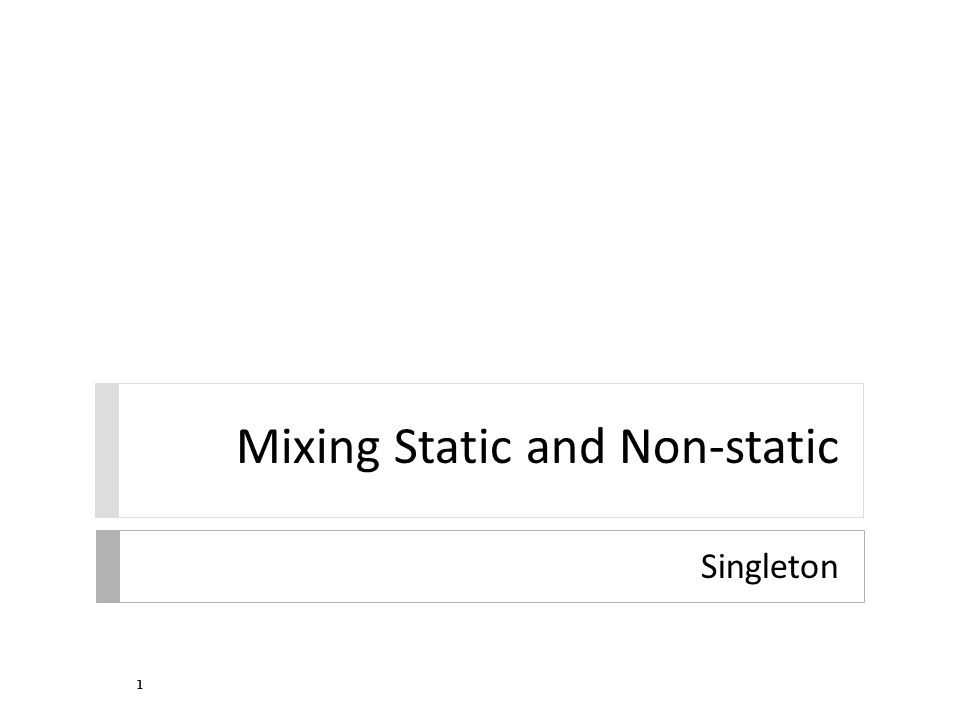Image resolution: width=960 pixels, height=720 pixels.
Task: Click the gap between title and subtitle boxes
Action: [480, 524]
